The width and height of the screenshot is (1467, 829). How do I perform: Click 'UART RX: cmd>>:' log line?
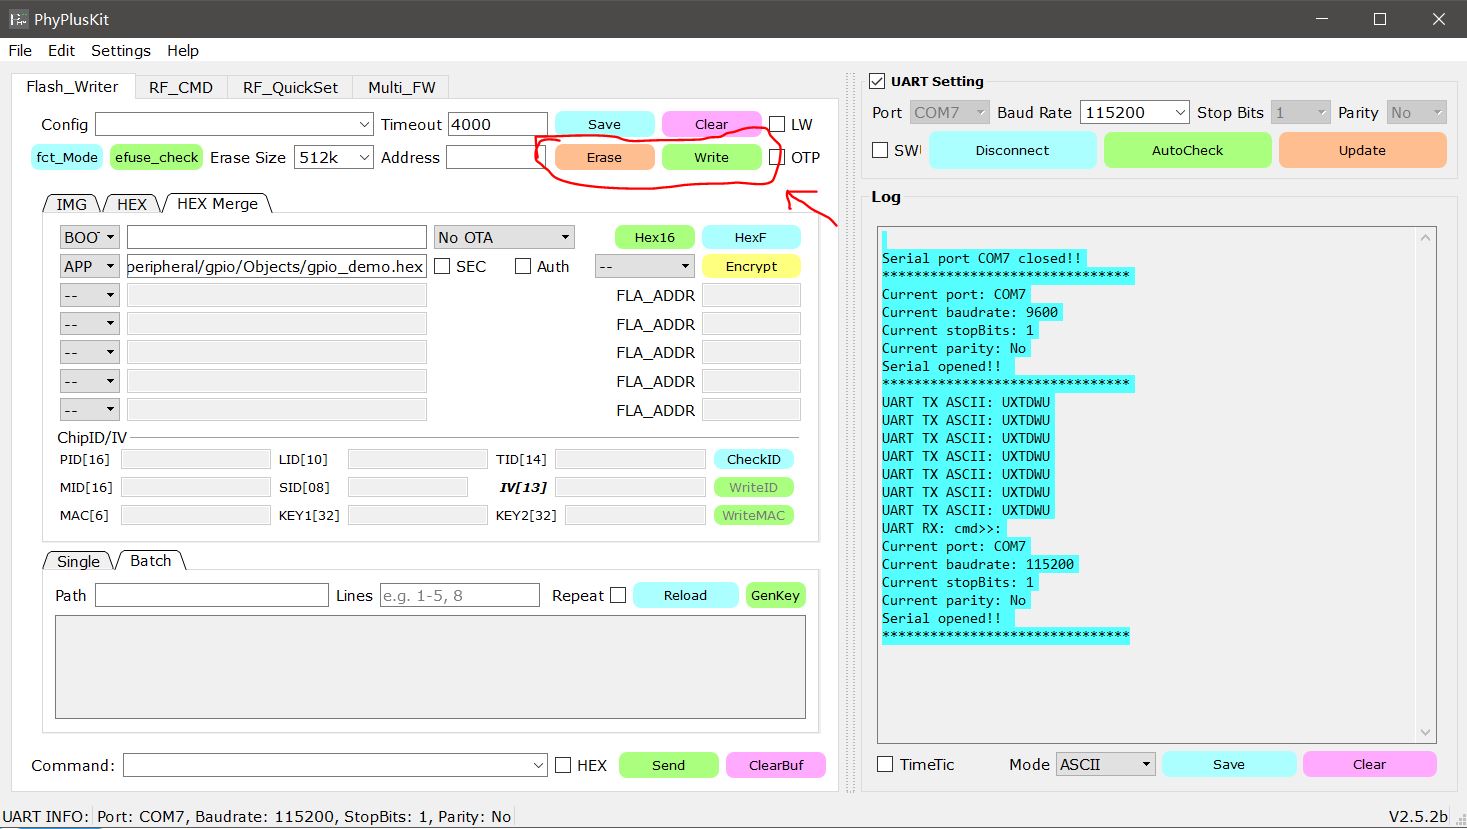coord(941,528)
